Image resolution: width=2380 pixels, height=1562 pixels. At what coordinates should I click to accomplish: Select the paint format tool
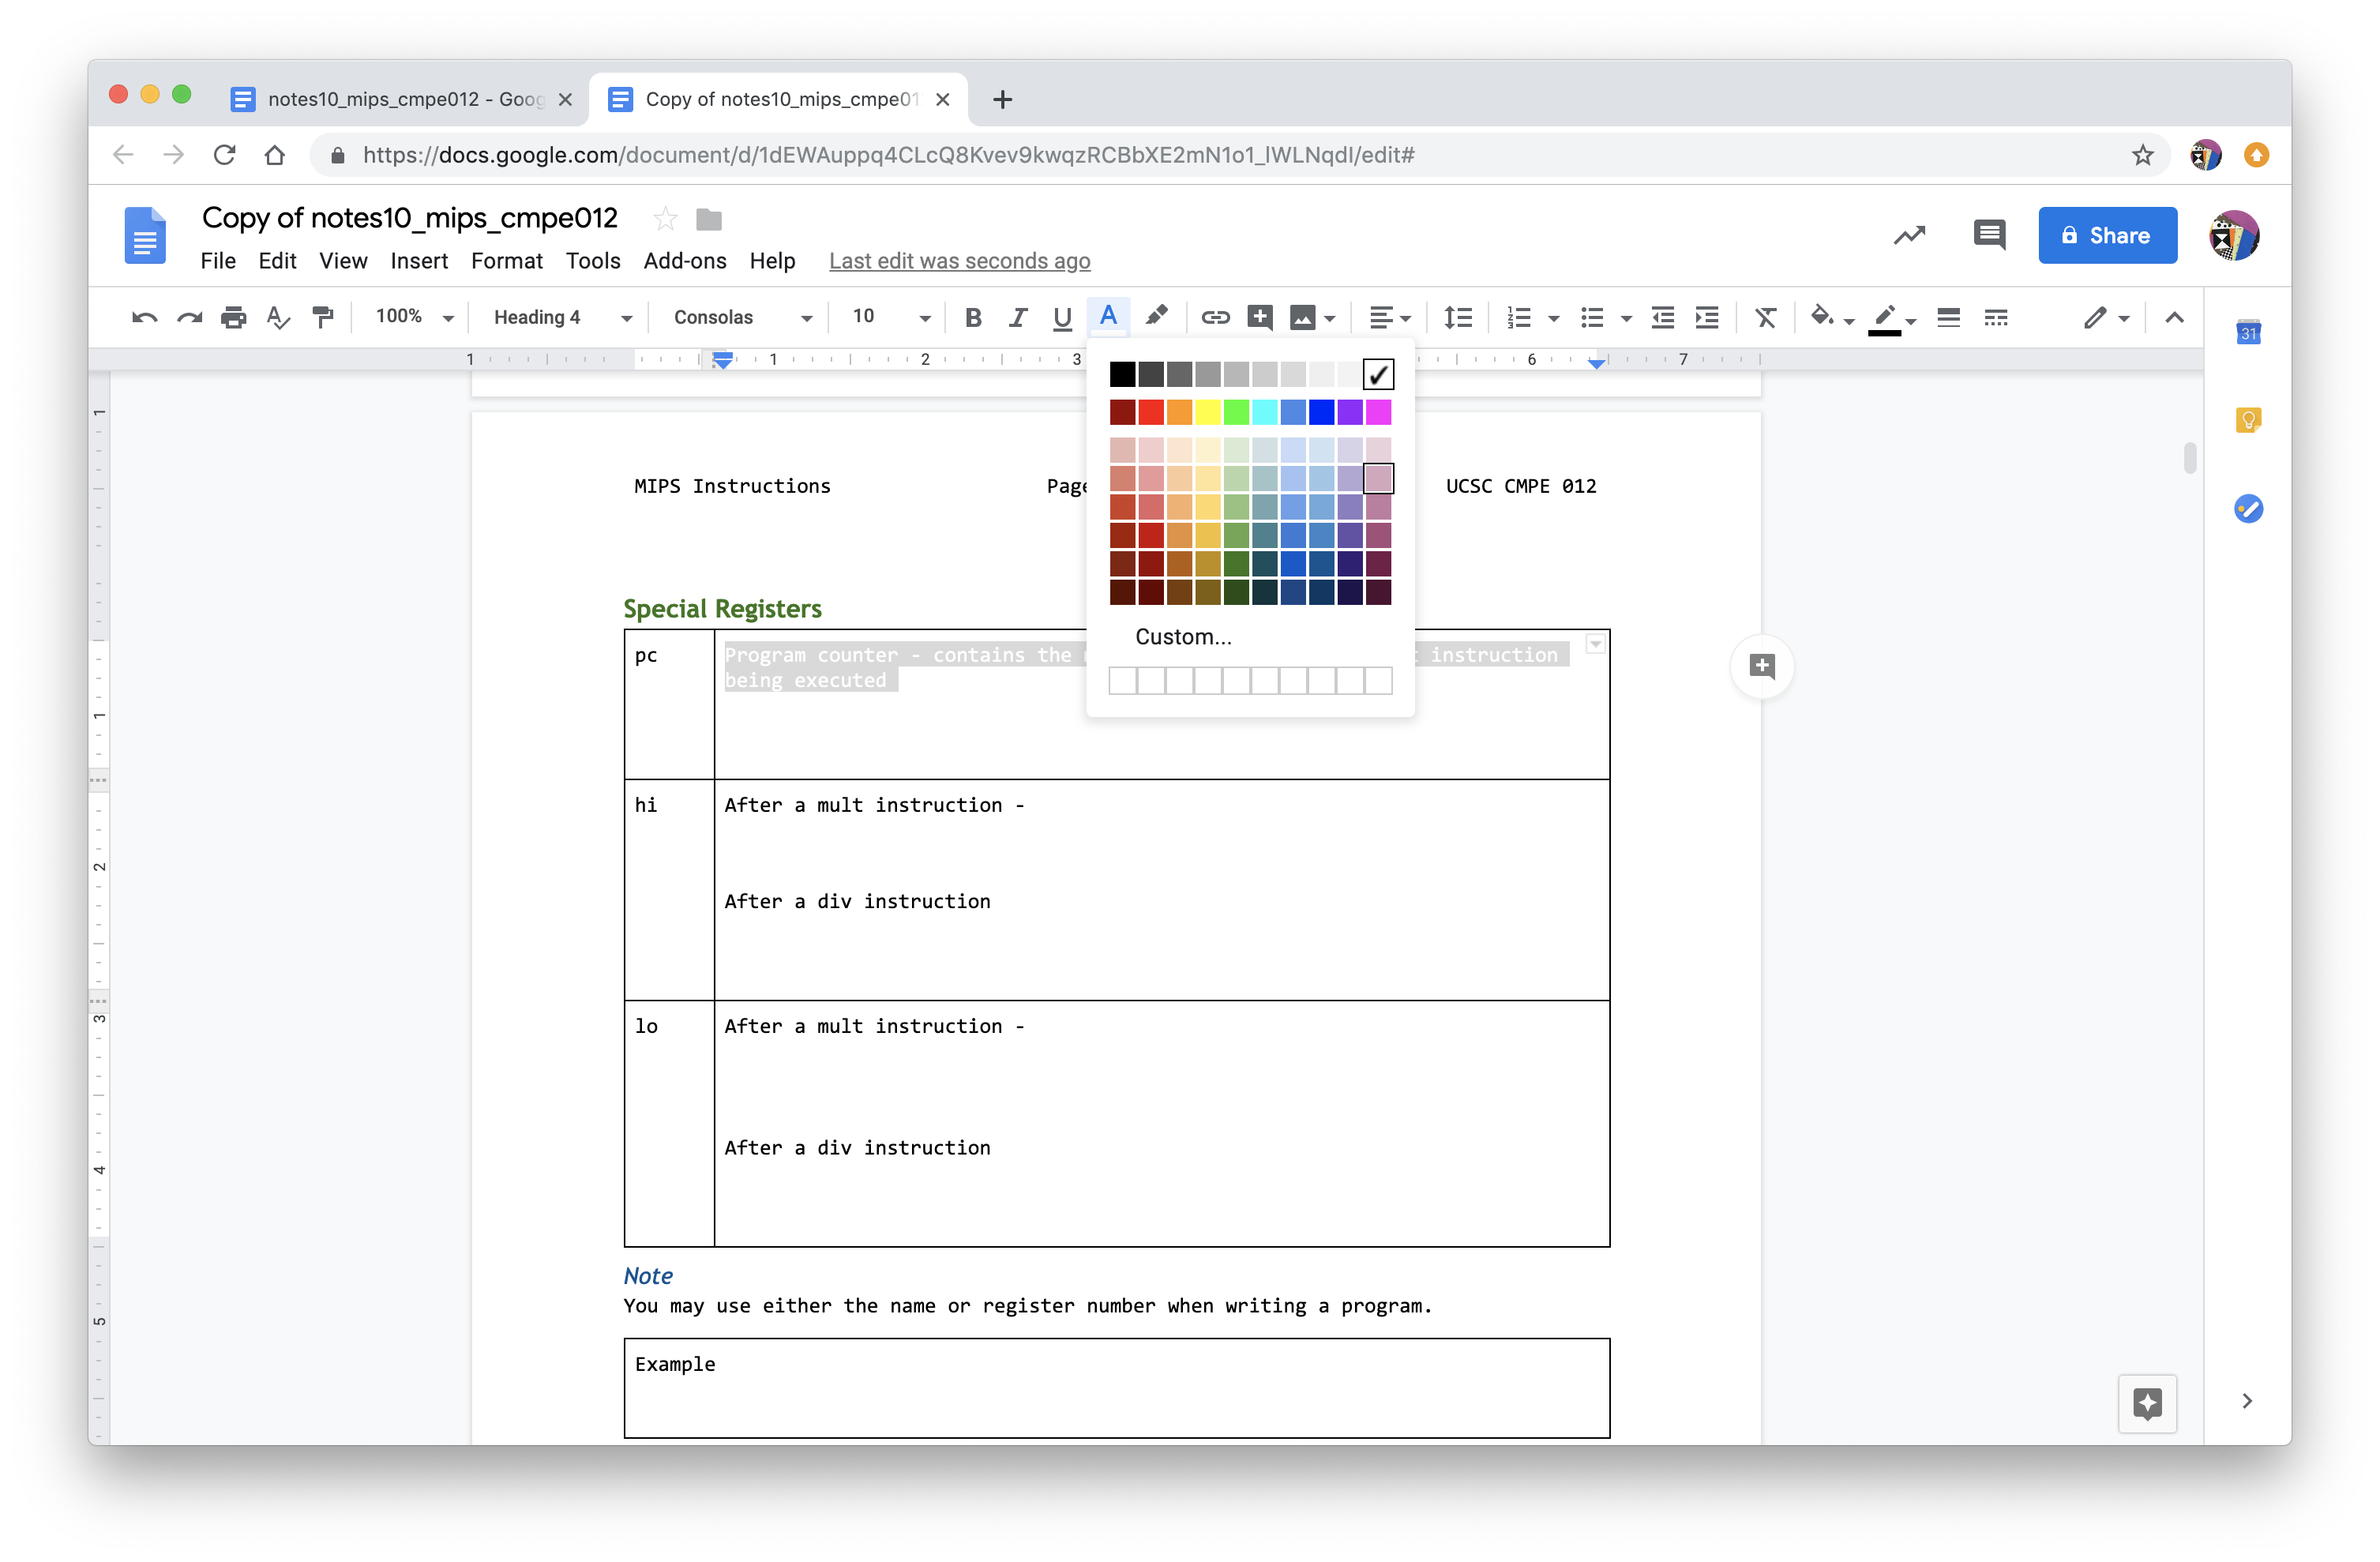pyautogui.click(x=323, y=317)
